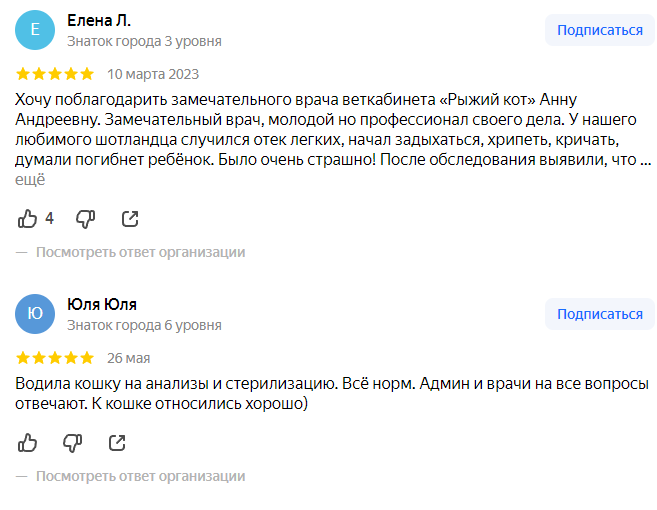Expand full review text via ещё

click(30, 180)
